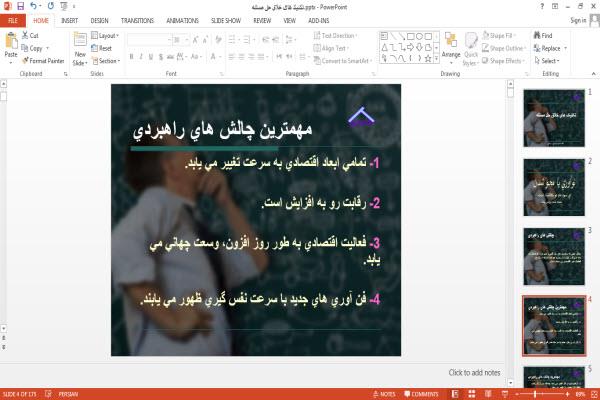Viewport: 600px width, 400px height.
Task: Open COMMENTS pane from status bar
Action: tap(421, 394)
